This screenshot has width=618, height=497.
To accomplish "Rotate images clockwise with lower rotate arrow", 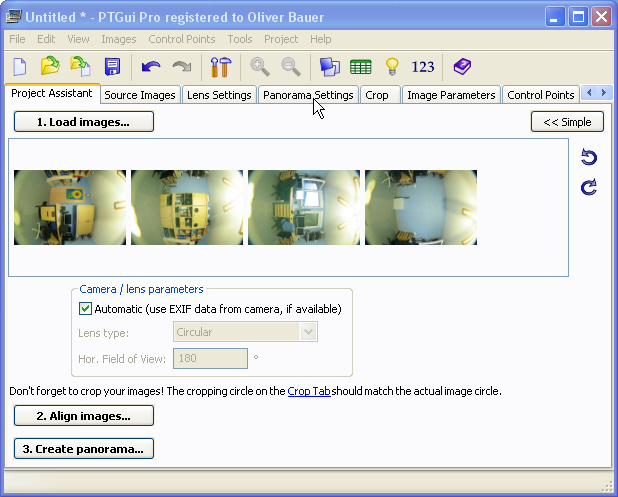I will click(x=589, y=187).
